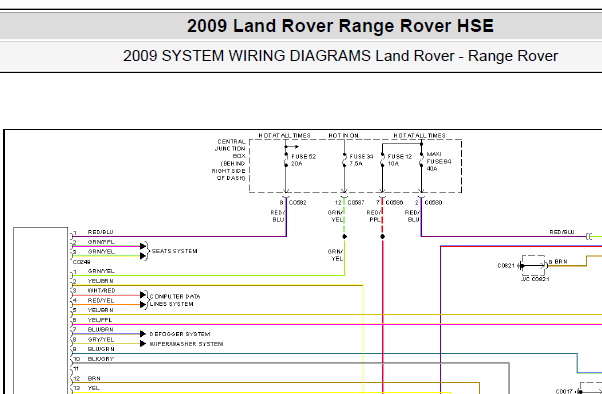Click the "YEL/PPL" wire label at pin 6
602x394 pixels.
point(100,320)
